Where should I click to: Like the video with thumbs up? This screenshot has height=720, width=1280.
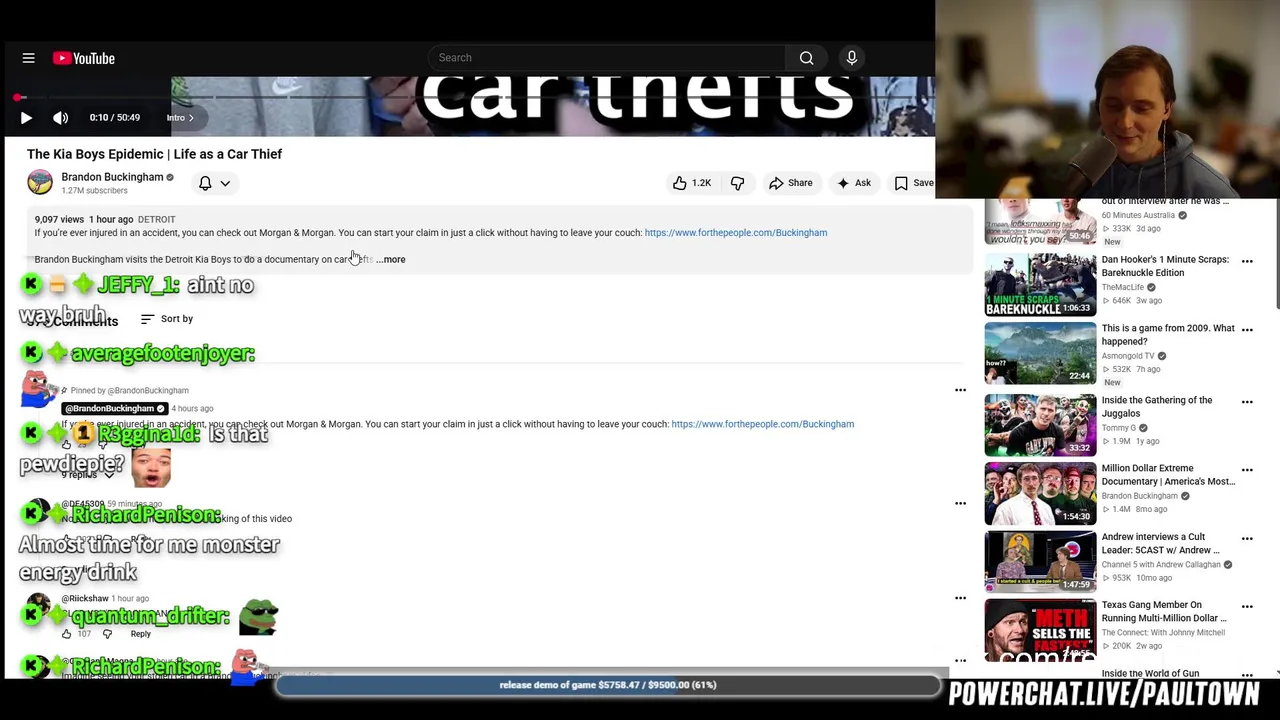click(691, 183)
